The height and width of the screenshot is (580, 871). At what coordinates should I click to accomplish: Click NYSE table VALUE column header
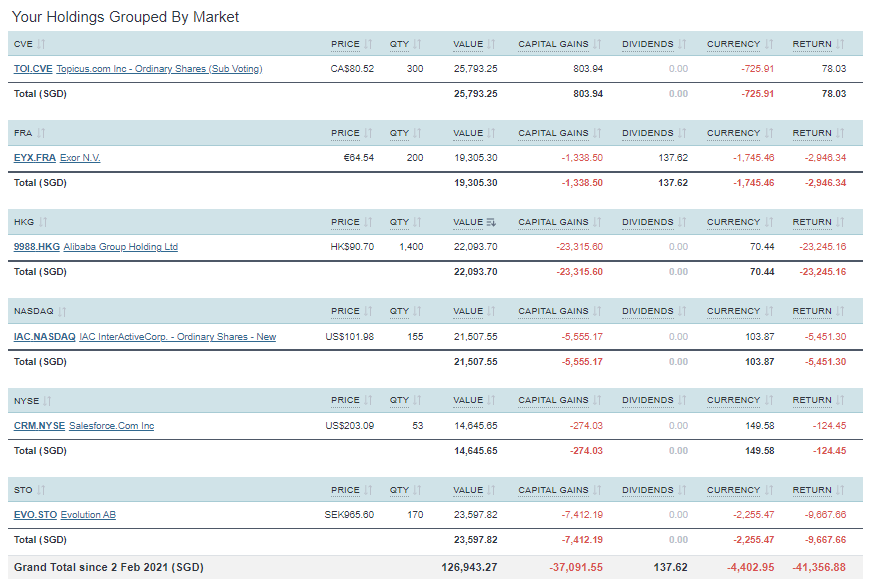pyautogui.click(x=468, y=400)
